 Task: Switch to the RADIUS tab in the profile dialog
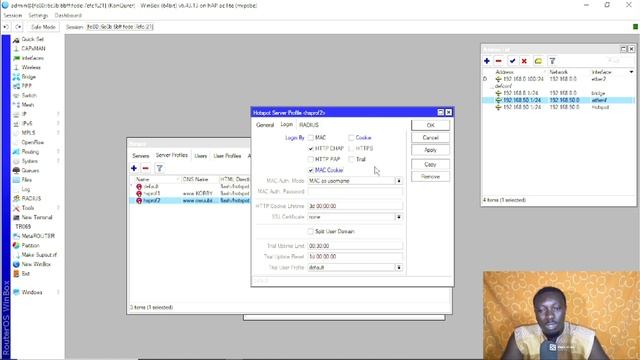(x=309, y=125)
